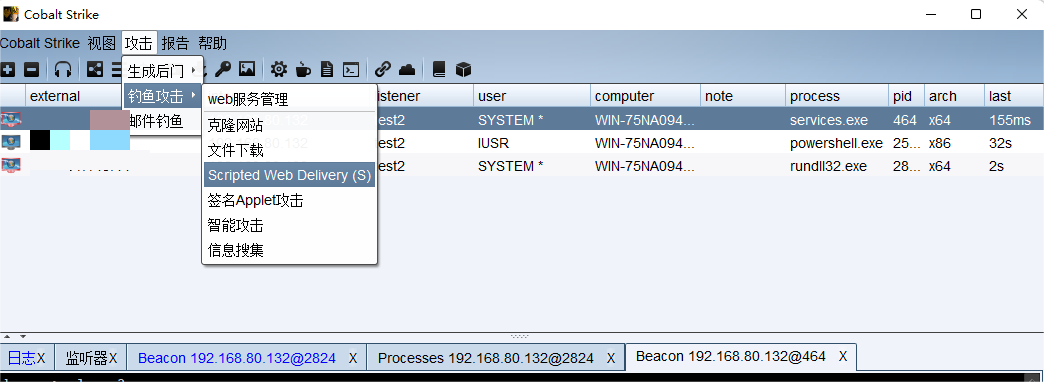Screen dimensions: 1044x382
Task: Select 文件下载 menu entry
Action: 290,150
